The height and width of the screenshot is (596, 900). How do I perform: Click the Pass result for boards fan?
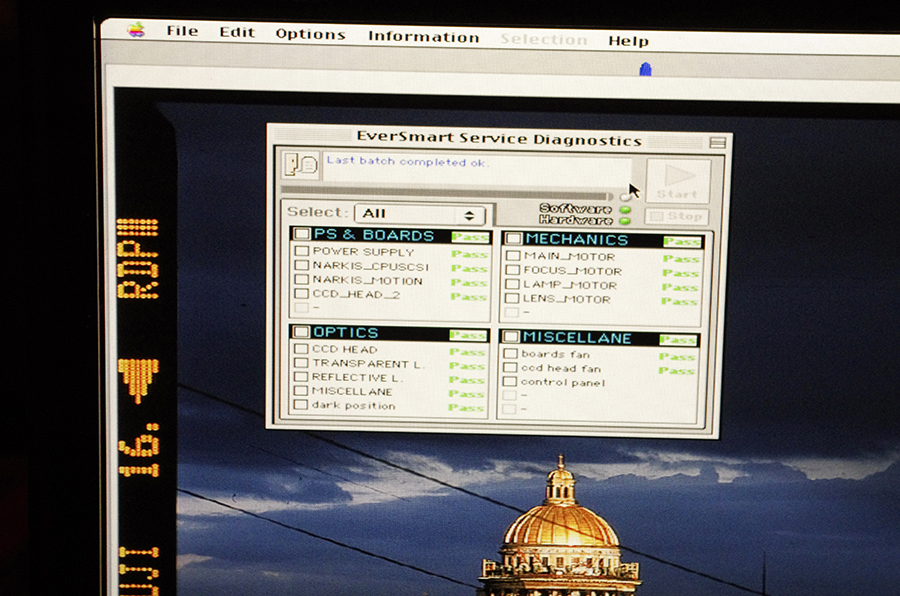coord(677,357)
